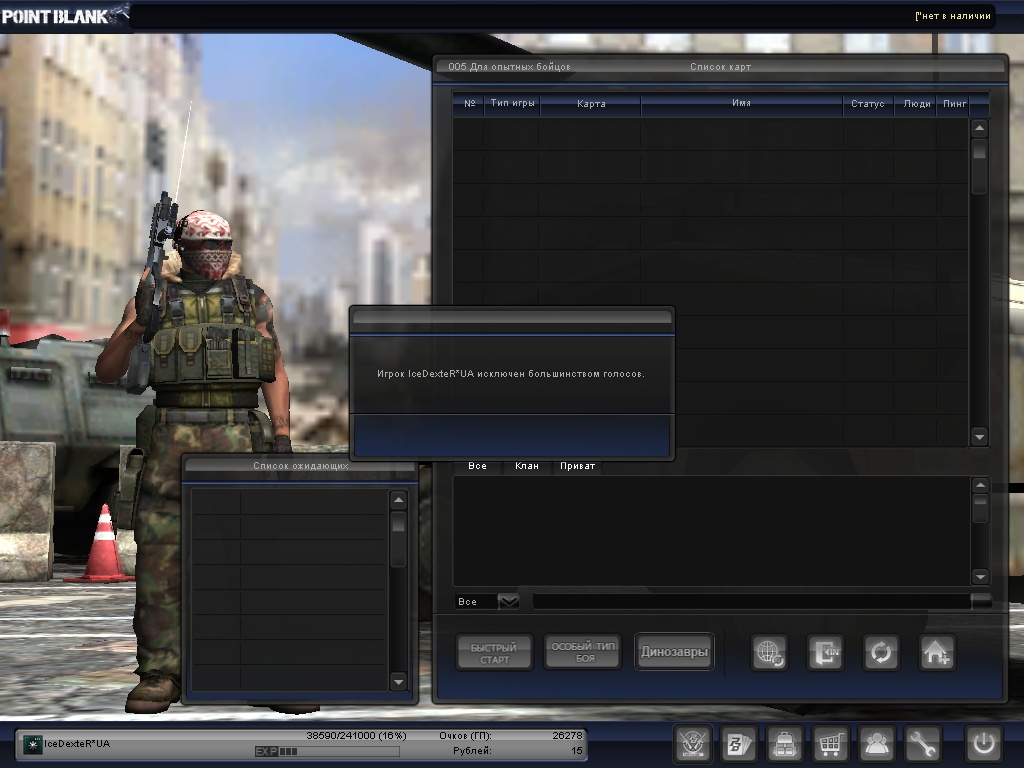Click the 'Список ожидающих' panel title
The height and width of the screenshot is (768, 1024).
(x=300, y=466)
